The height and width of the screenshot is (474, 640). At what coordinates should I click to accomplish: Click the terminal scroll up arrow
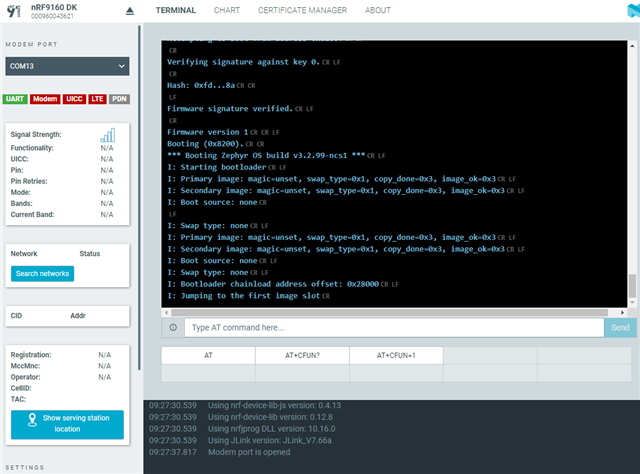tap(632, 46)
